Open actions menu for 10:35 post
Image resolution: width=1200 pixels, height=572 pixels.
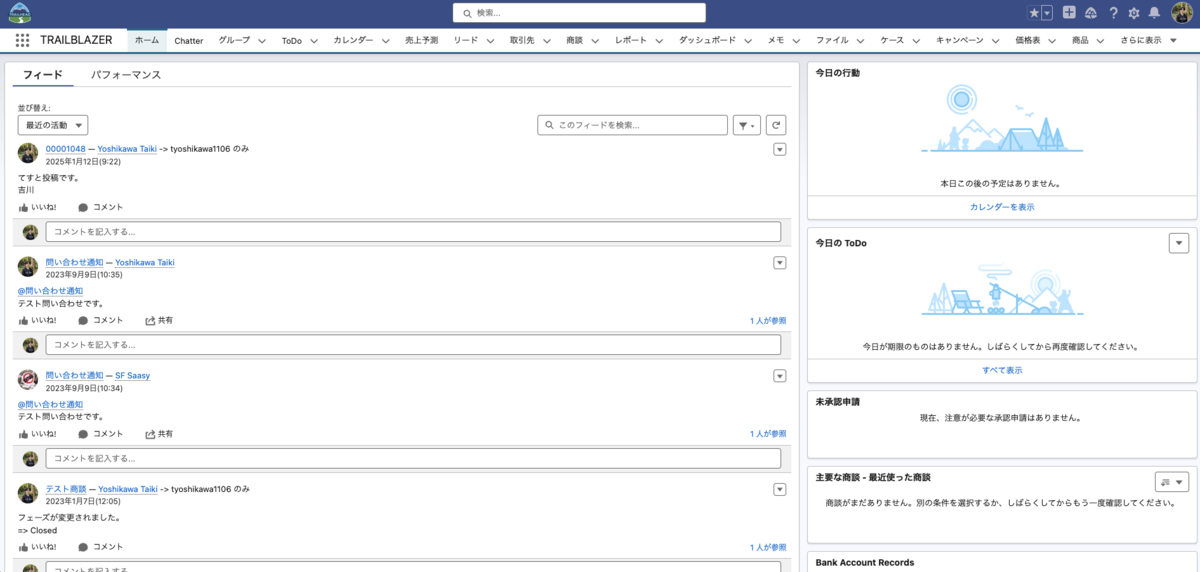pos(780,263)
